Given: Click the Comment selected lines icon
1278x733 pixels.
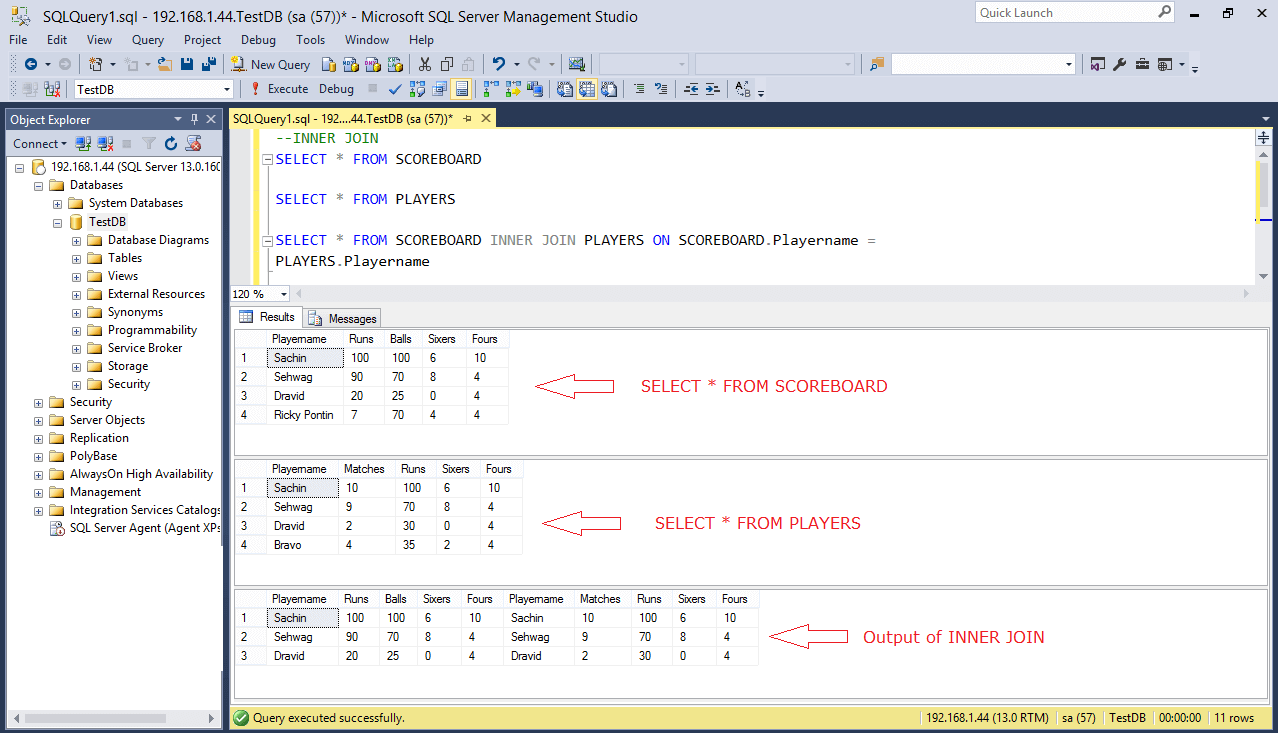Looking at the screenshot, I should click(640, 88).
